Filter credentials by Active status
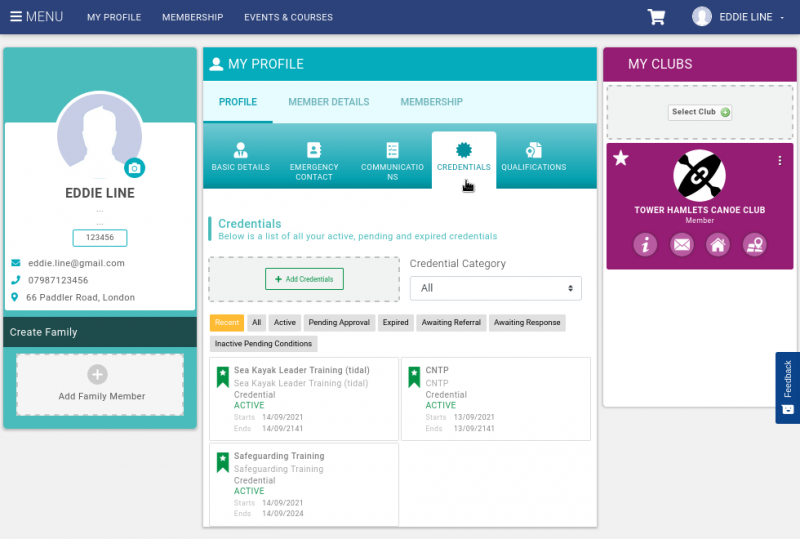800x539 pixels. click(285, 323)
